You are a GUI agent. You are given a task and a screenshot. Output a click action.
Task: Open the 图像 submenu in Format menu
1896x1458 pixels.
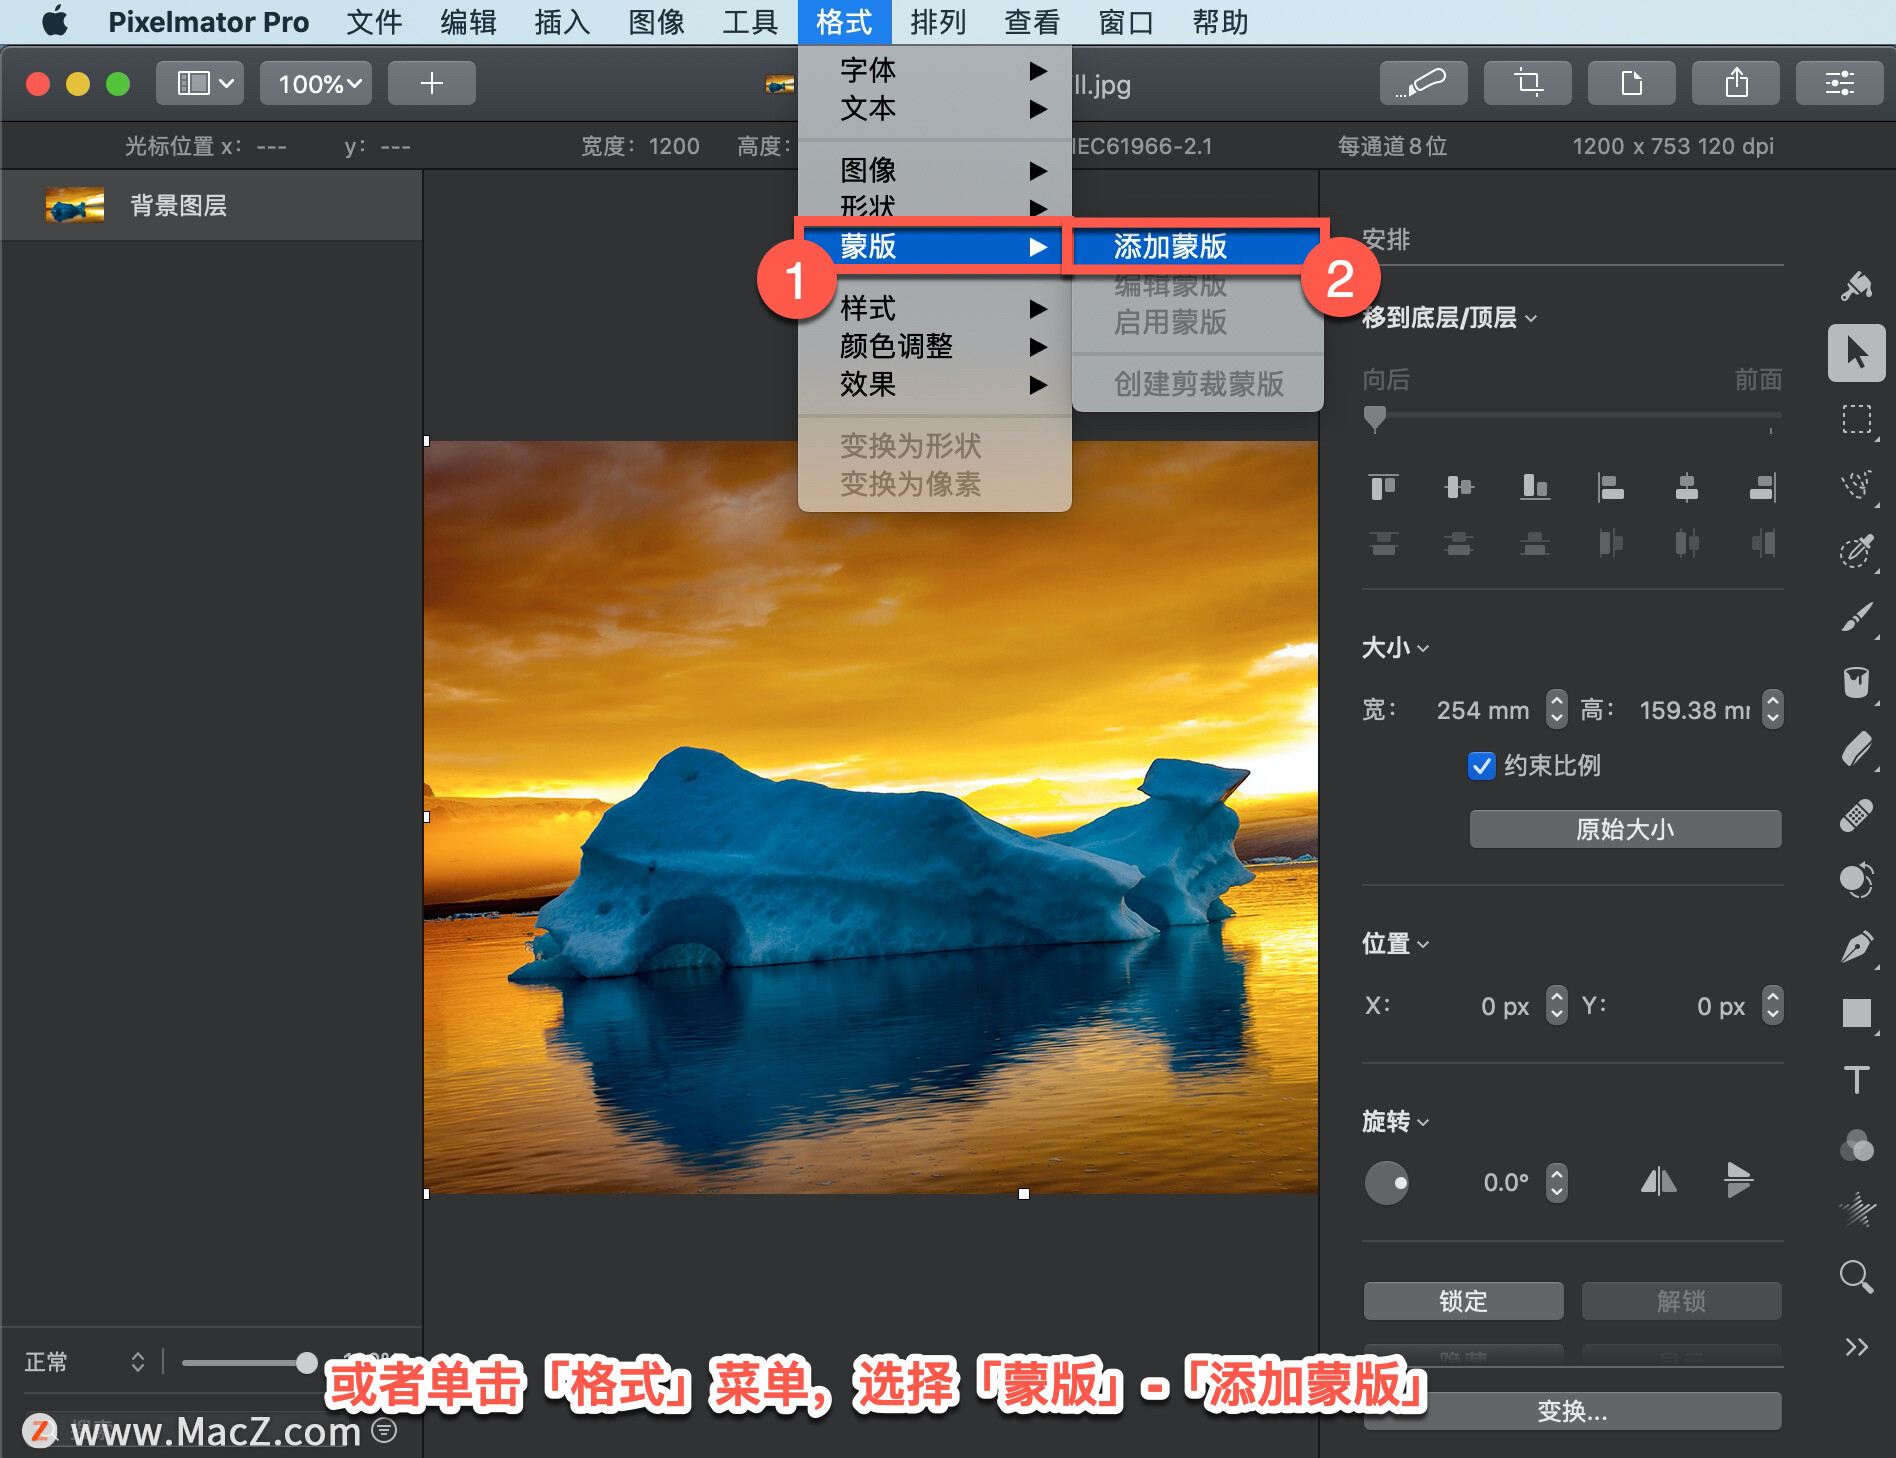[935, 170]
